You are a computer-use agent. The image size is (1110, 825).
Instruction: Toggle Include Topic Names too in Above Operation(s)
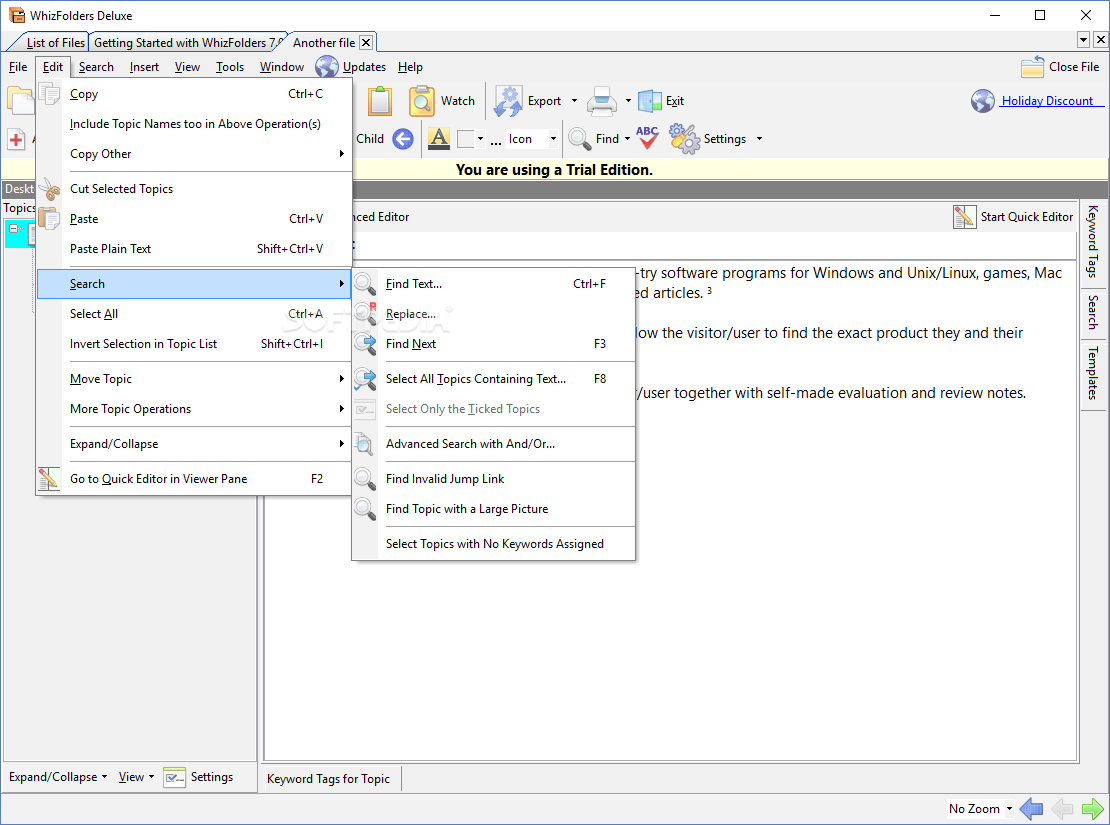(x=195, y=124)
